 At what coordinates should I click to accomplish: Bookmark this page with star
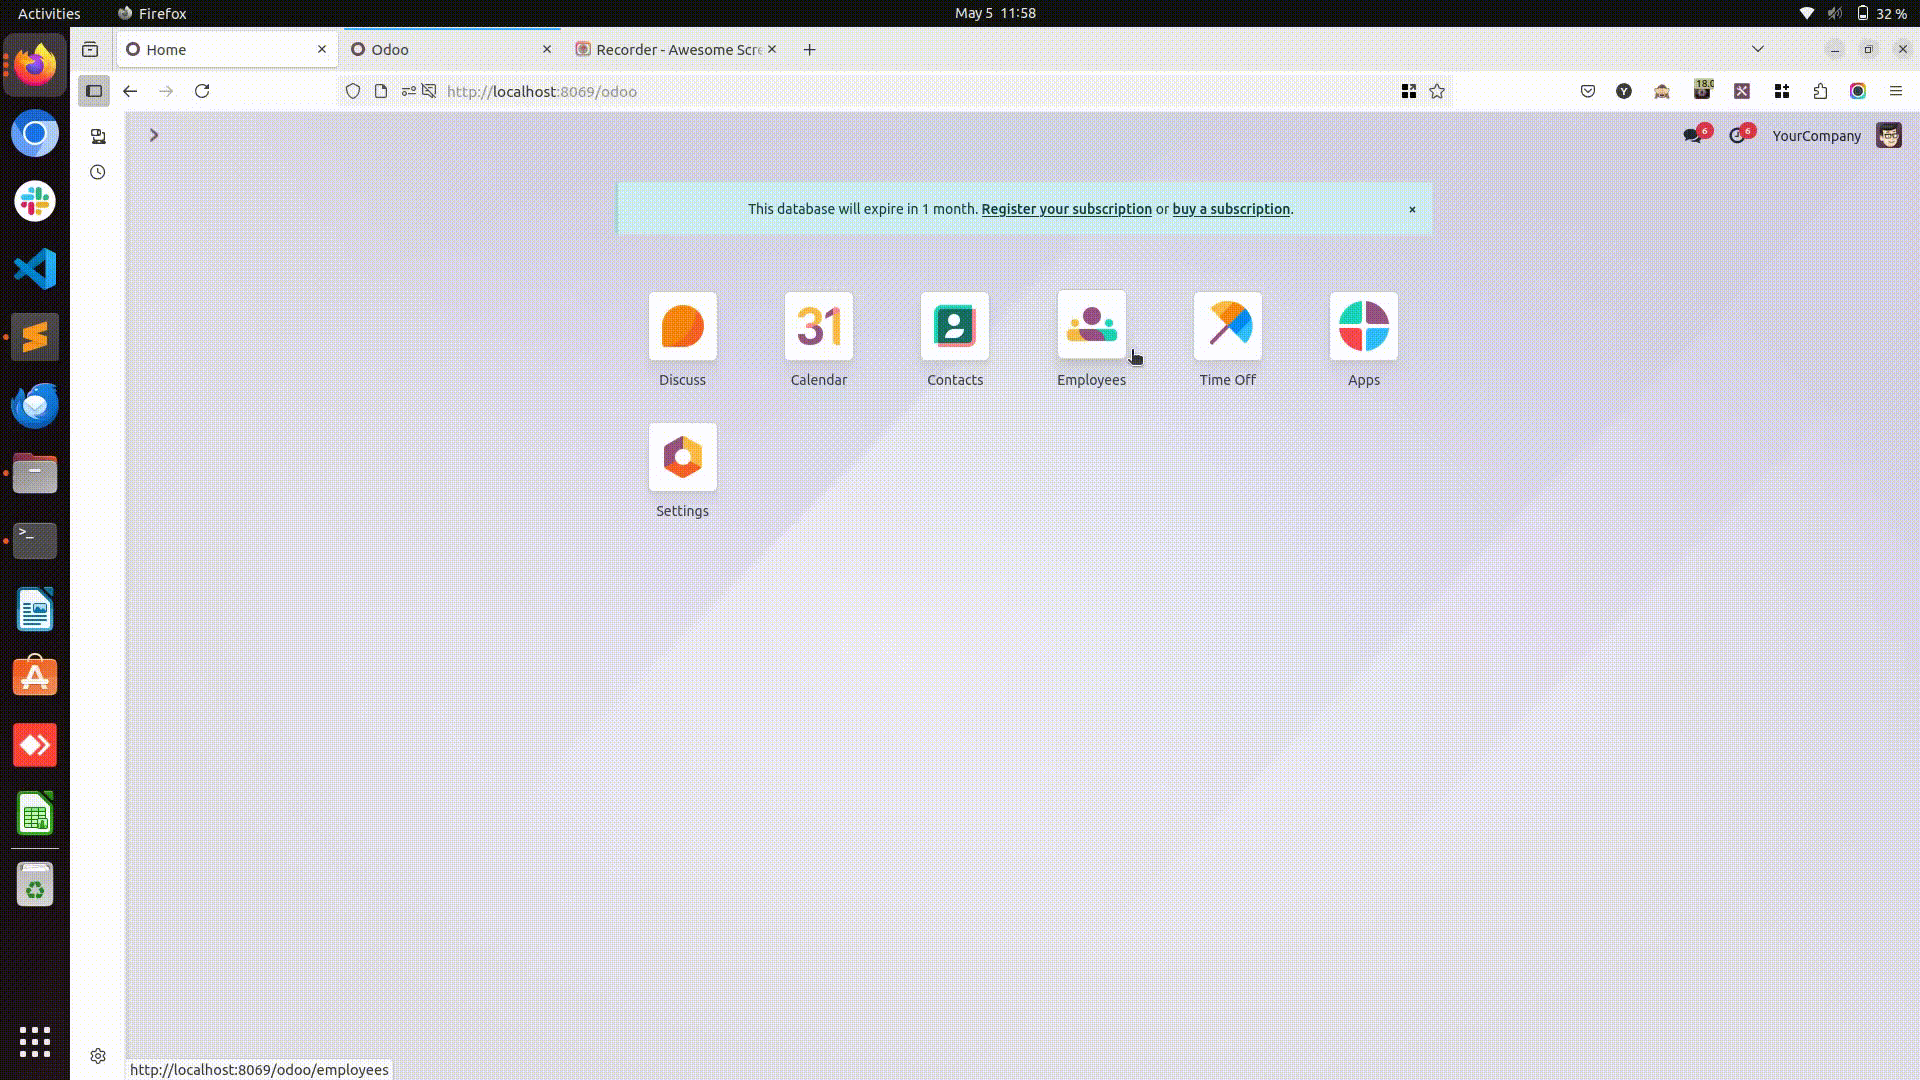coord(1437,91)
